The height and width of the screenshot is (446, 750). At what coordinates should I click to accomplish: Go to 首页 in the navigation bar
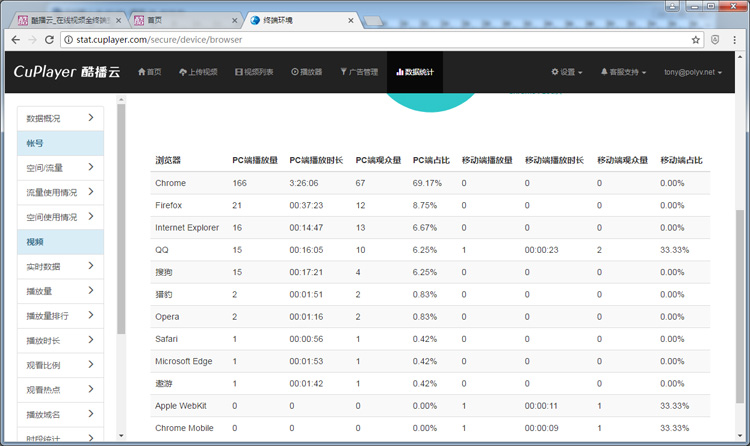pyautogui.click(x=149, y=72)
